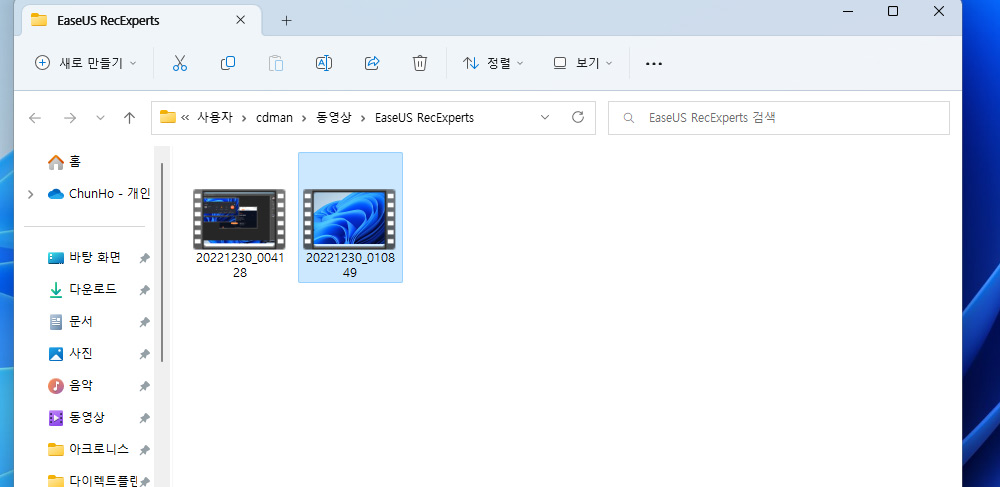Open 바탕 화면 in sidebar
1000x487 pixels.
(85, 258)
